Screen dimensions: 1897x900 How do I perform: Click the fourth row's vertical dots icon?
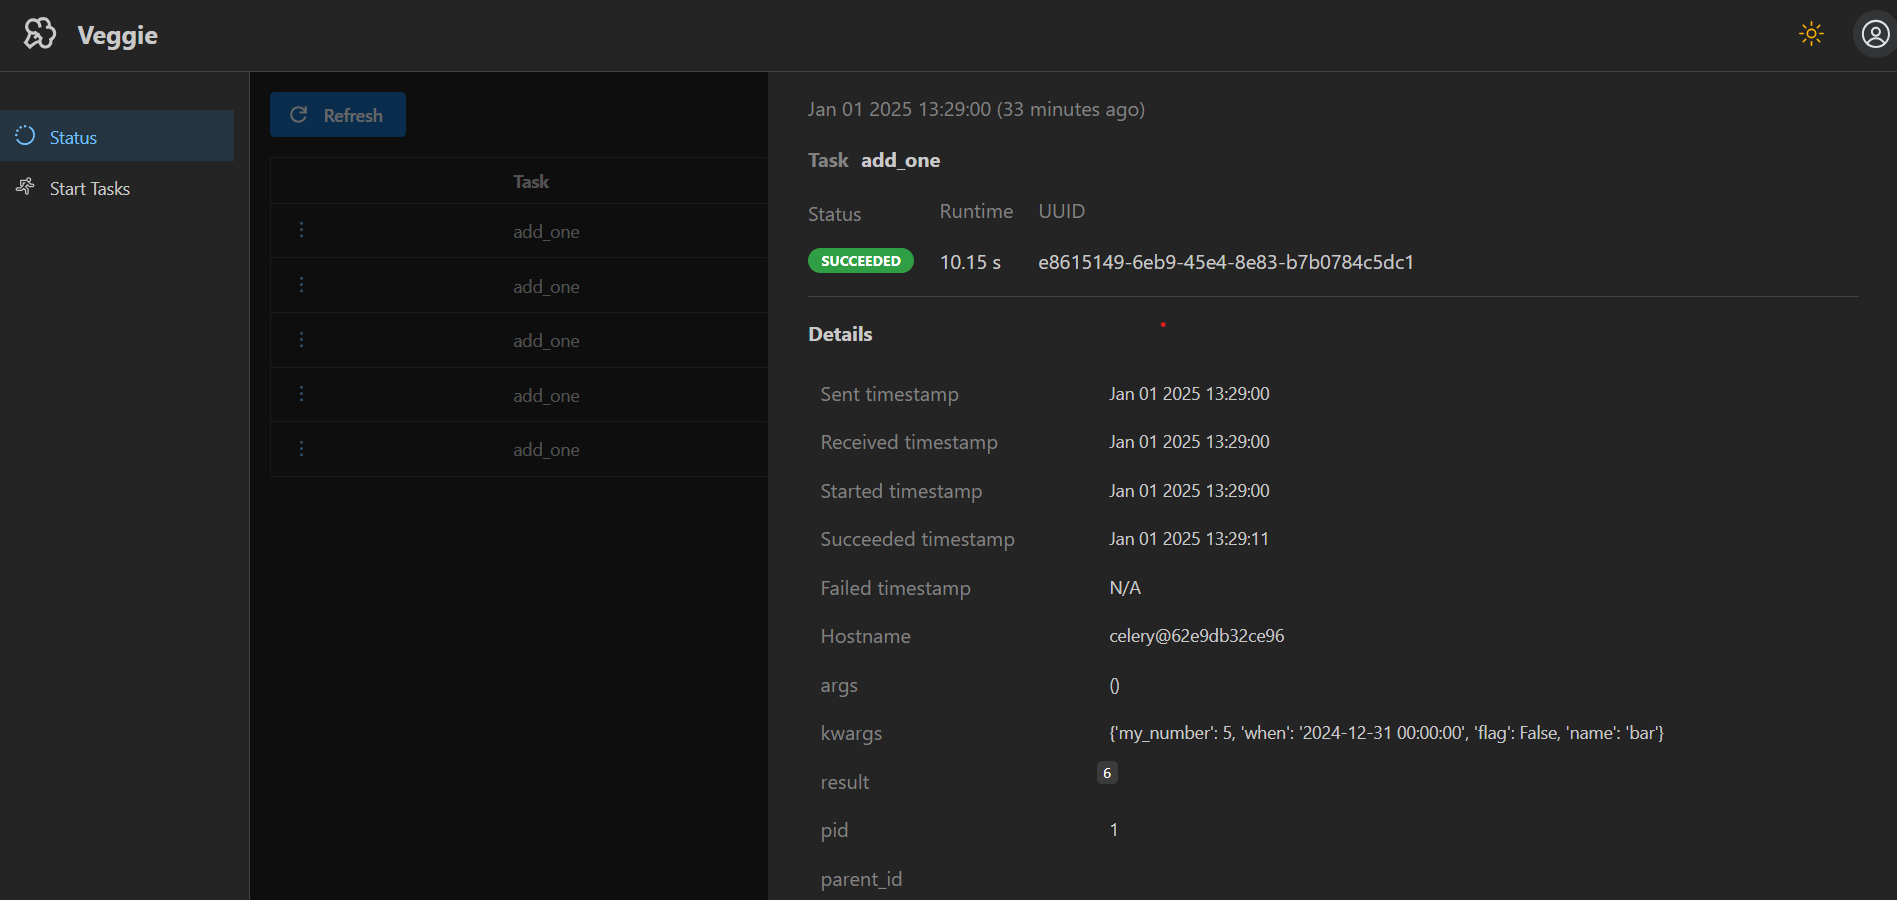coord(301,394)
